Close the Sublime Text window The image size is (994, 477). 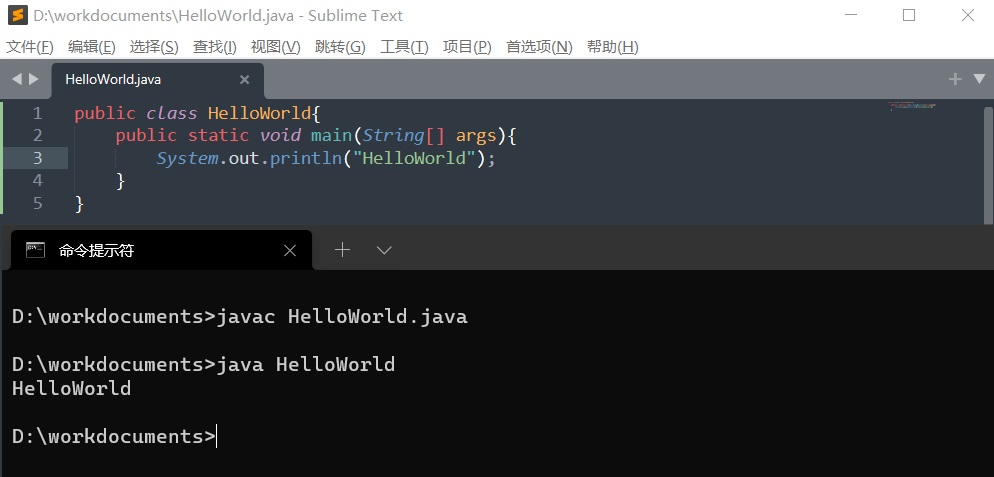coord(967,16)
